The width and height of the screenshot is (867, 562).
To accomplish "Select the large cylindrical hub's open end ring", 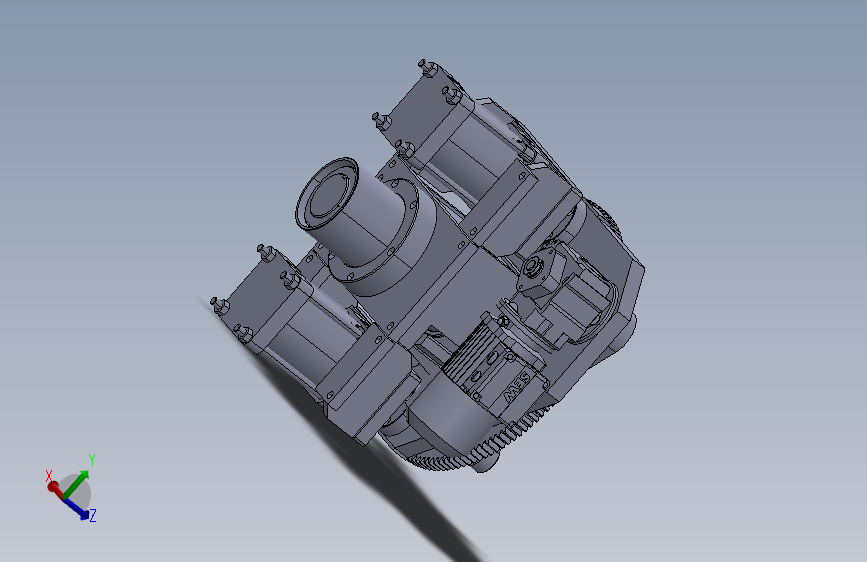I will coord(327,192).
